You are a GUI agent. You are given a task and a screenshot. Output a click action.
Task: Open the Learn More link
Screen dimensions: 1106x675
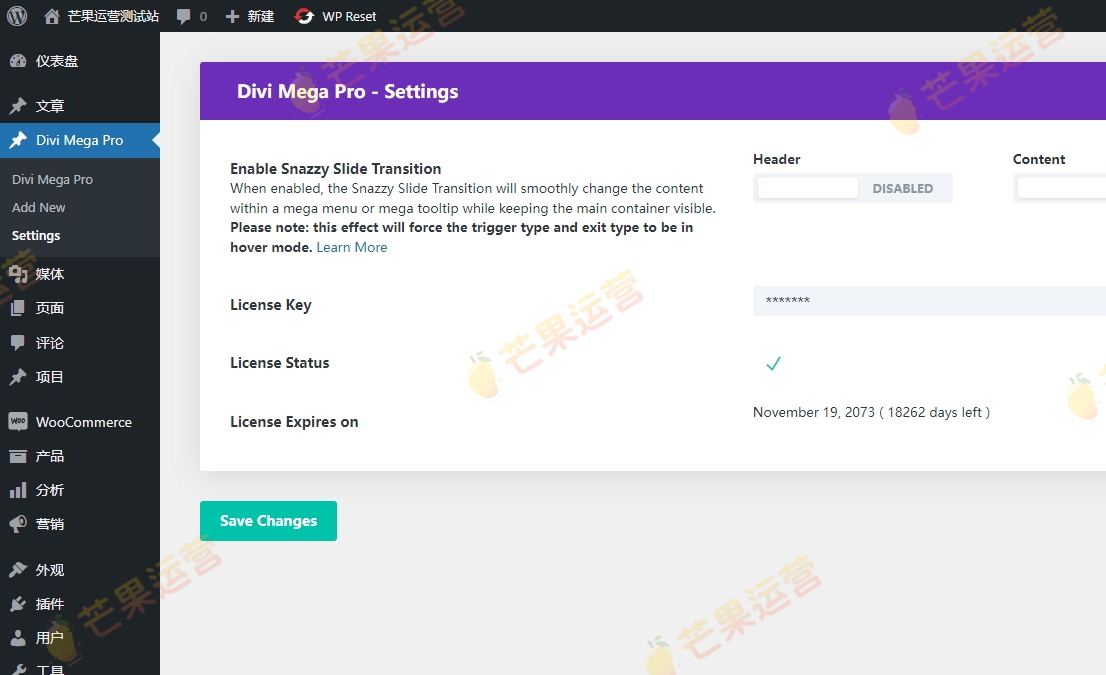tap(351, 247)
